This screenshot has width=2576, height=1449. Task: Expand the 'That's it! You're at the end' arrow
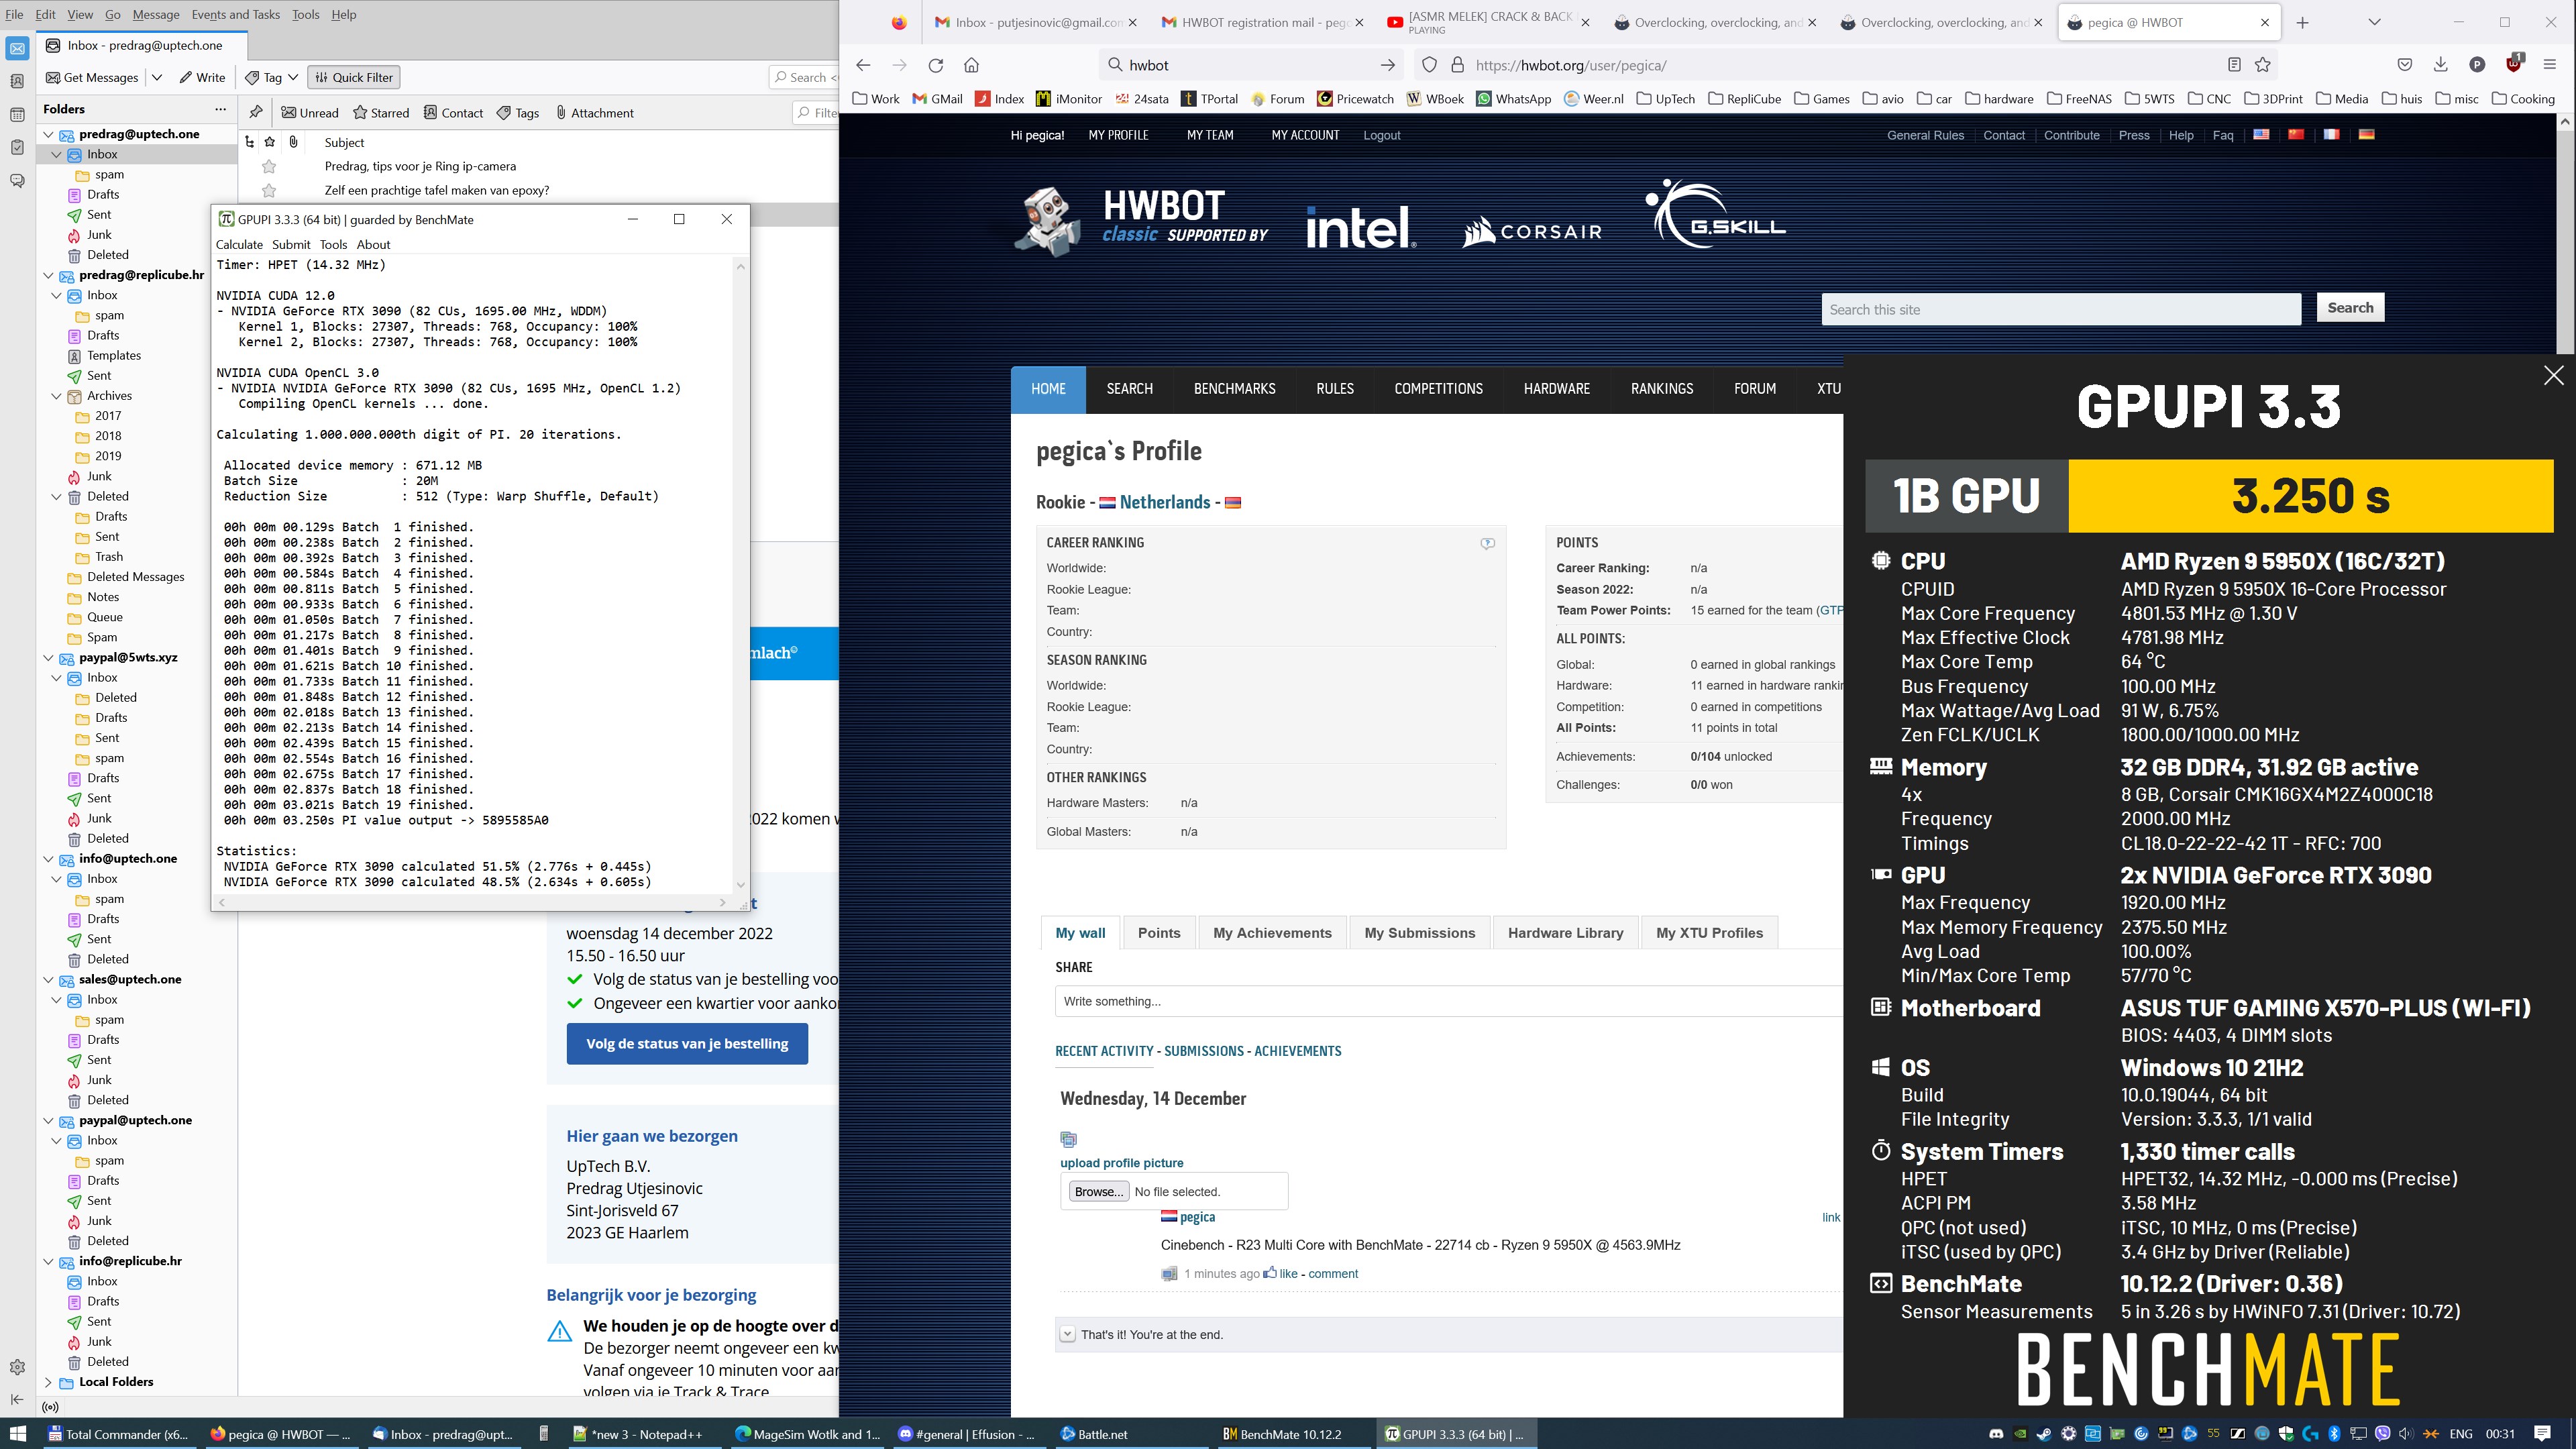point(1067,1334)
